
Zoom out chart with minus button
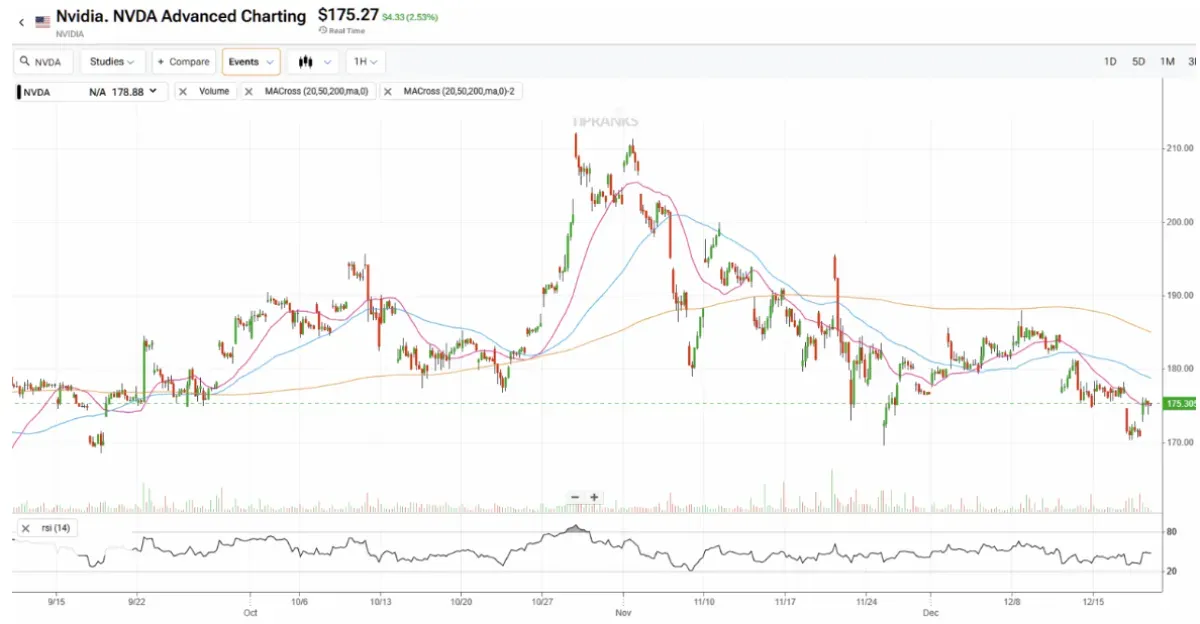coord(575,497)
